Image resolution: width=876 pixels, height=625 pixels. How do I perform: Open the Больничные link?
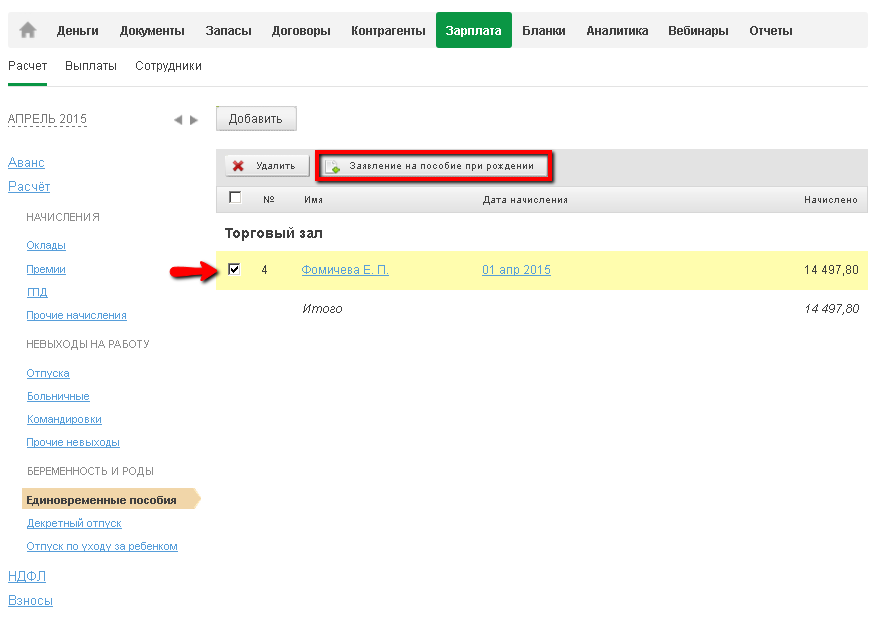(x=58, y=396)
